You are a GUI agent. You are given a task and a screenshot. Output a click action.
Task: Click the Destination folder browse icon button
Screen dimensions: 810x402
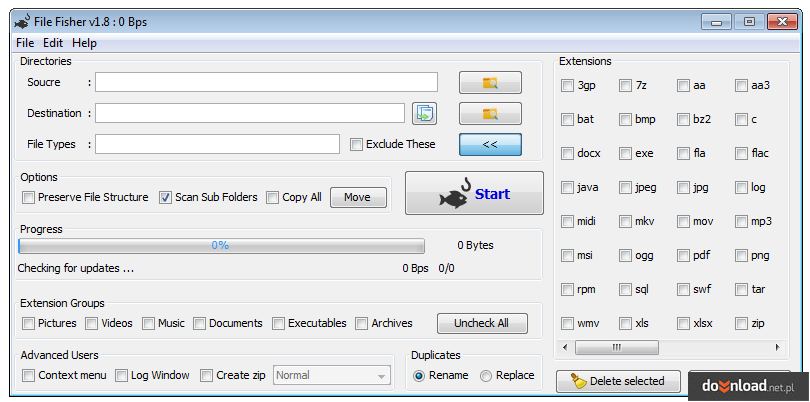click(x=490, y=114)
